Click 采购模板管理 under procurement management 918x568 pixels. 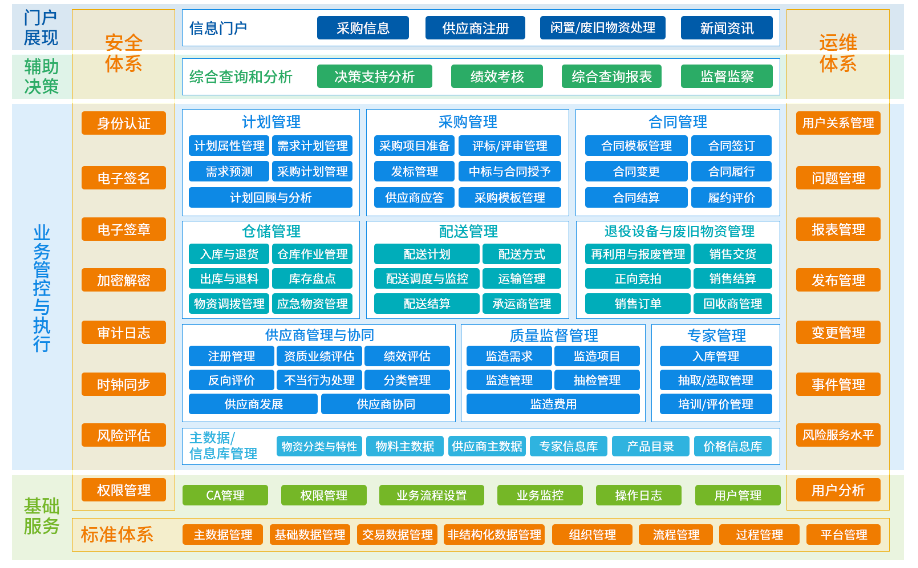(509, 198)
